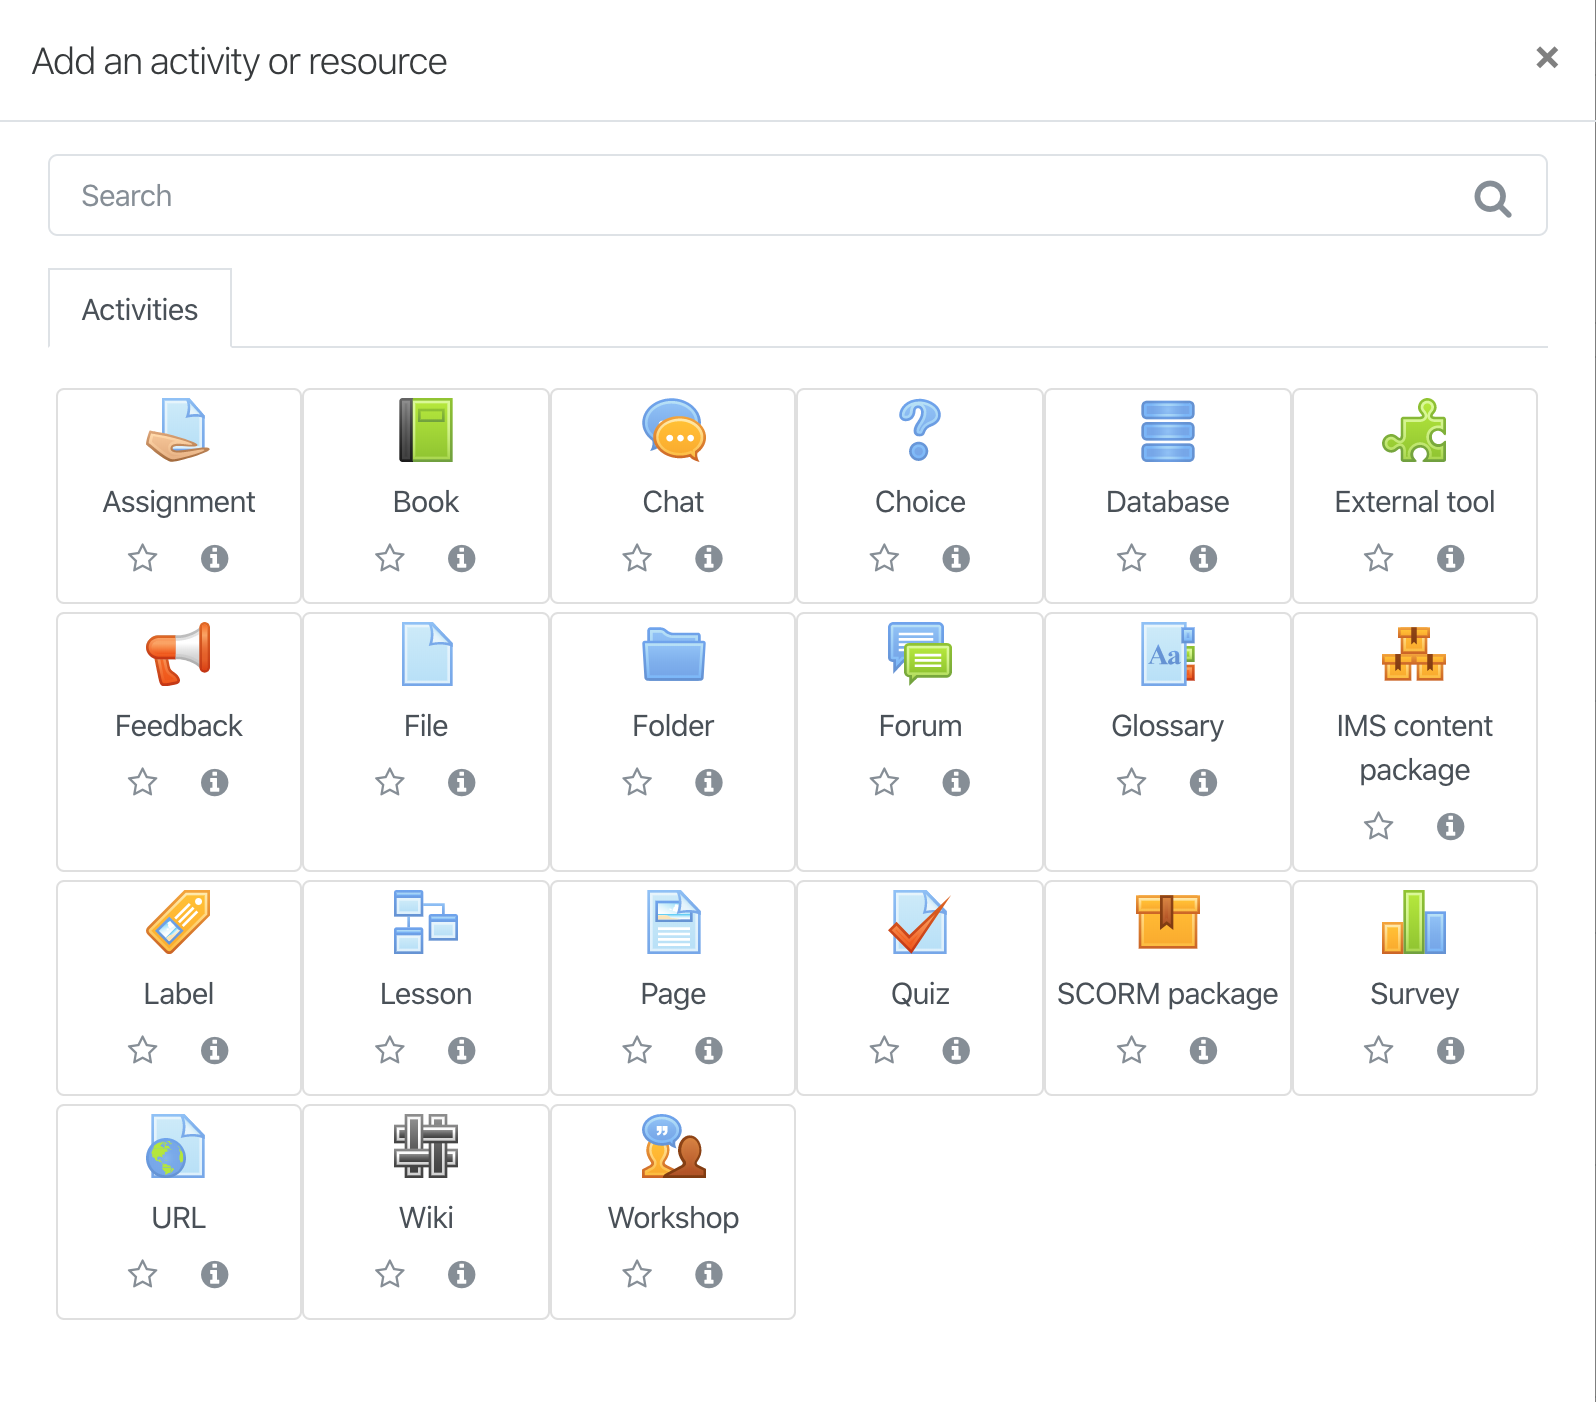Select the Lesson flowchart icon
The image size is (1596, 1402).
(x=426, y=922)
